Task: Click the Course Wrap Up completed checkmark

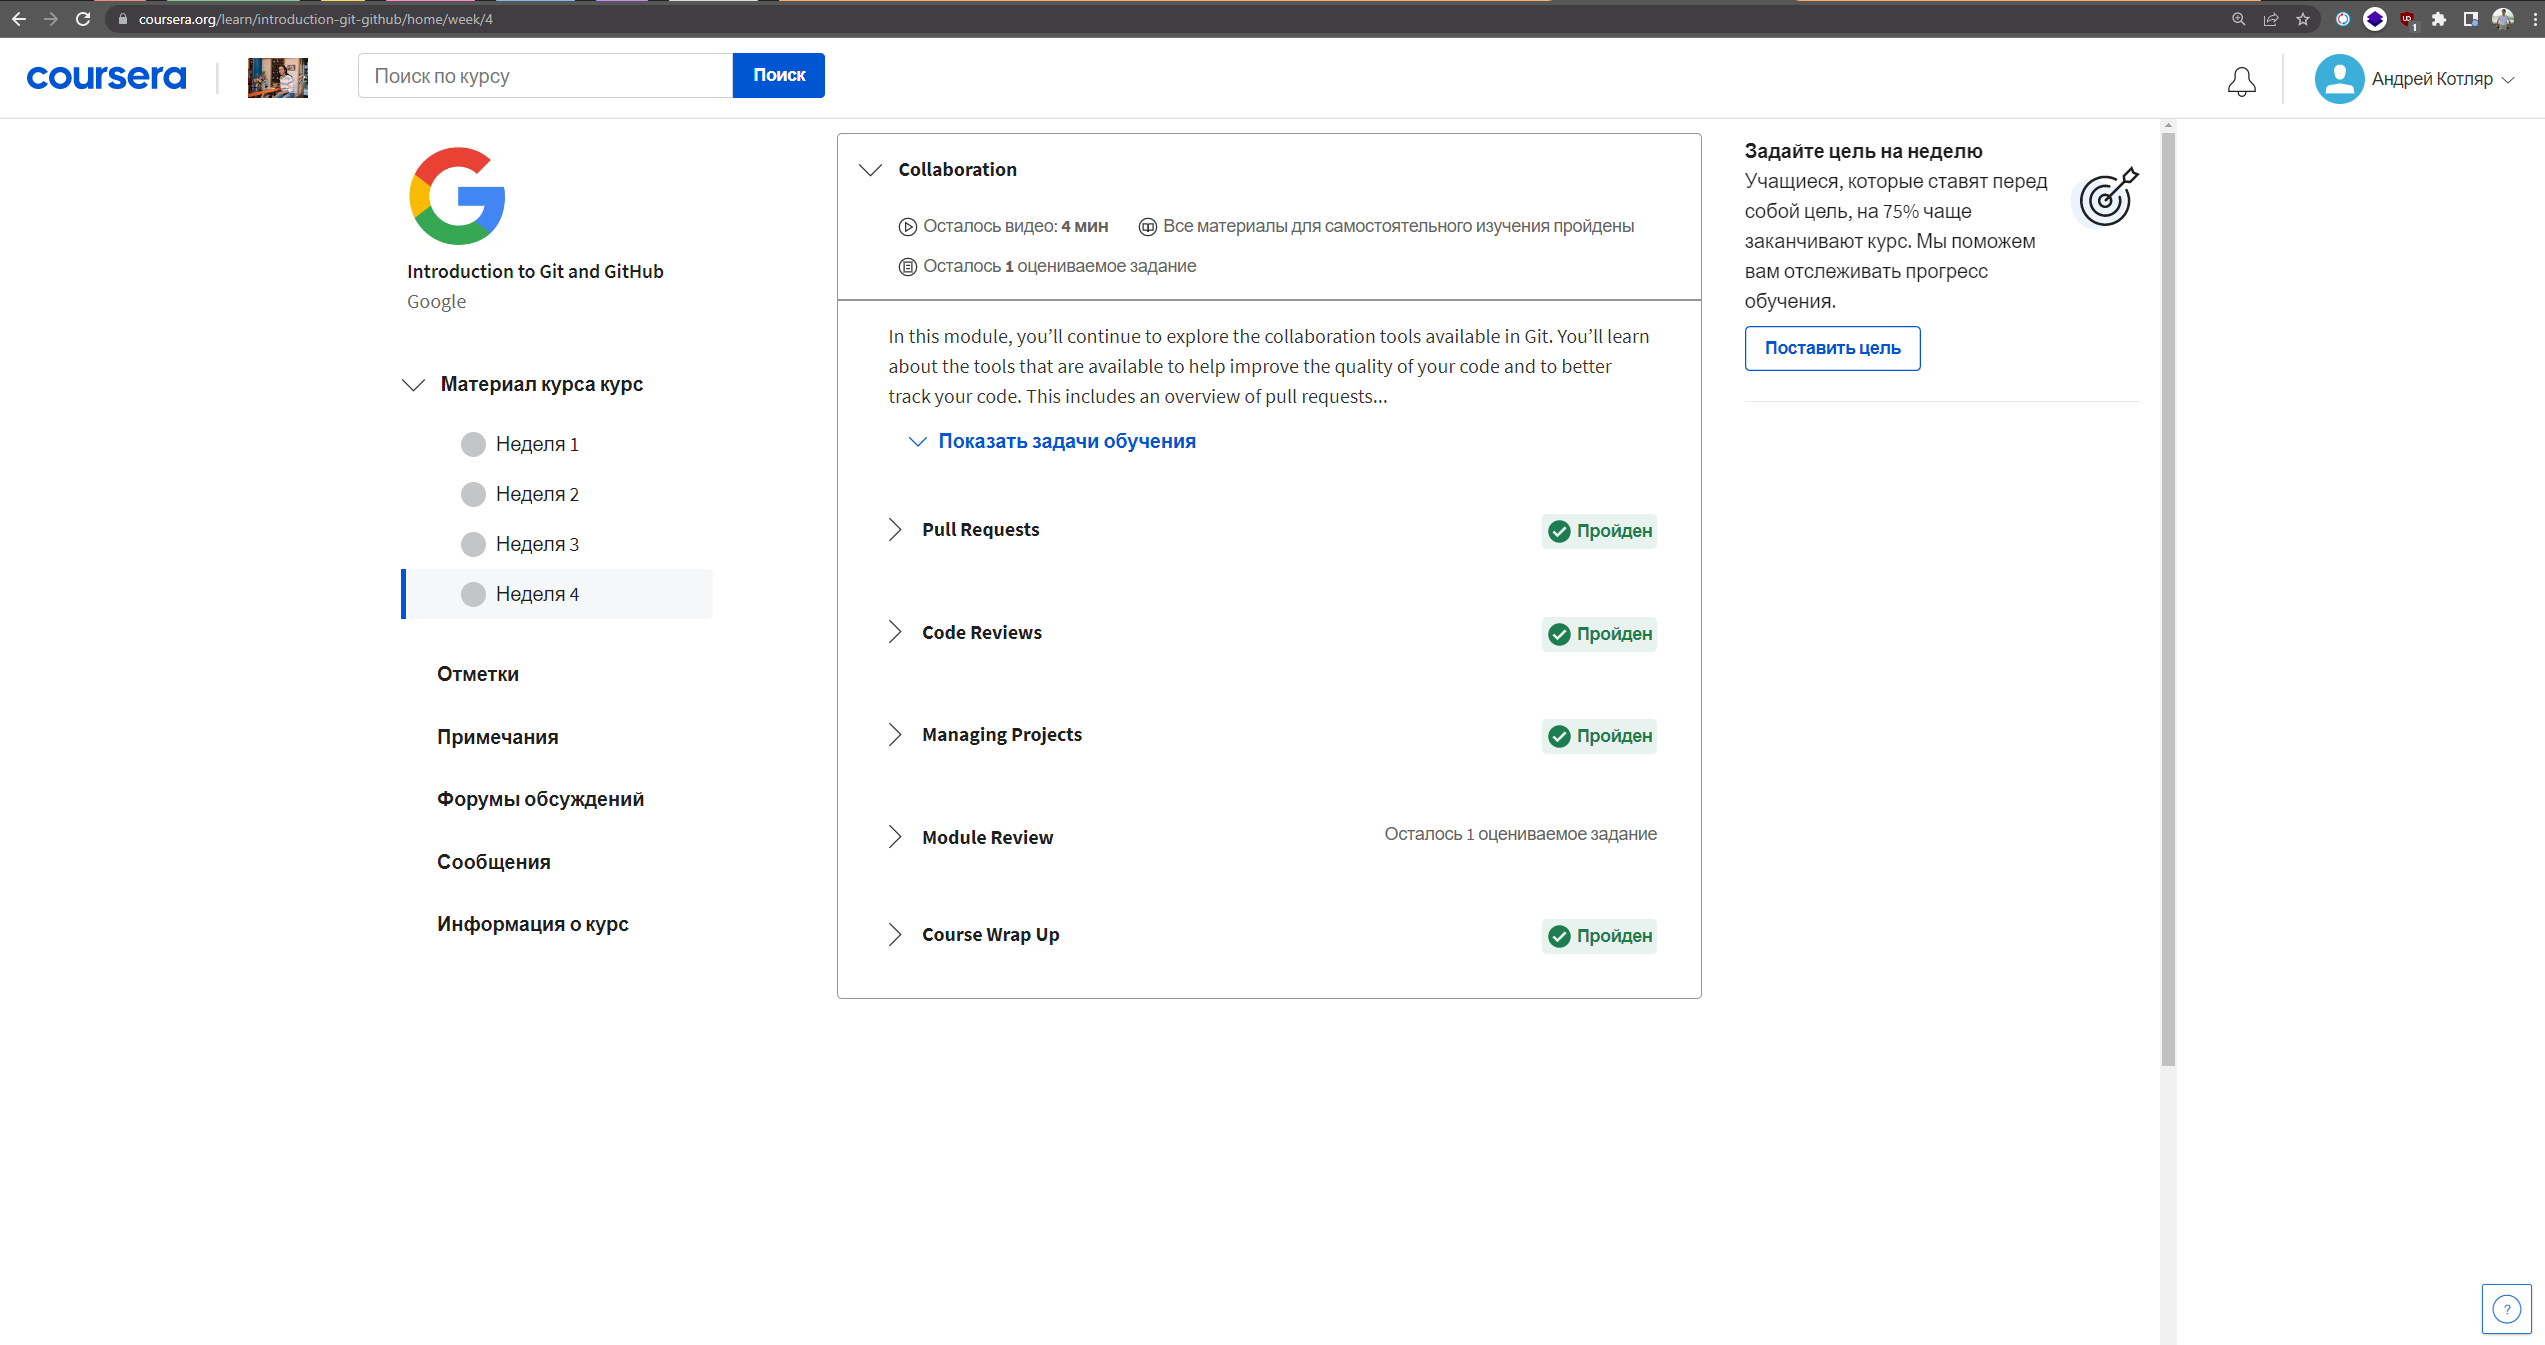Action: point(1558,936)
